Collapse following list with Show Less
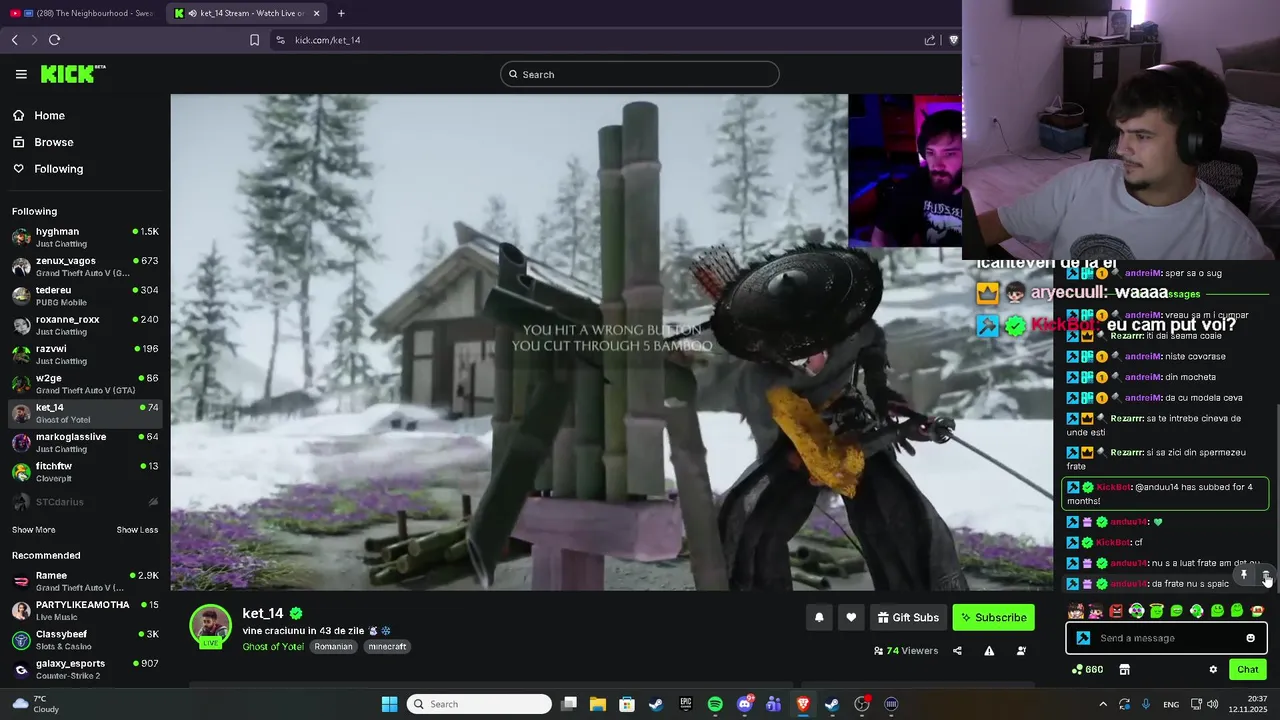This screenshot has height=720, width=1280. click(137, 530)
